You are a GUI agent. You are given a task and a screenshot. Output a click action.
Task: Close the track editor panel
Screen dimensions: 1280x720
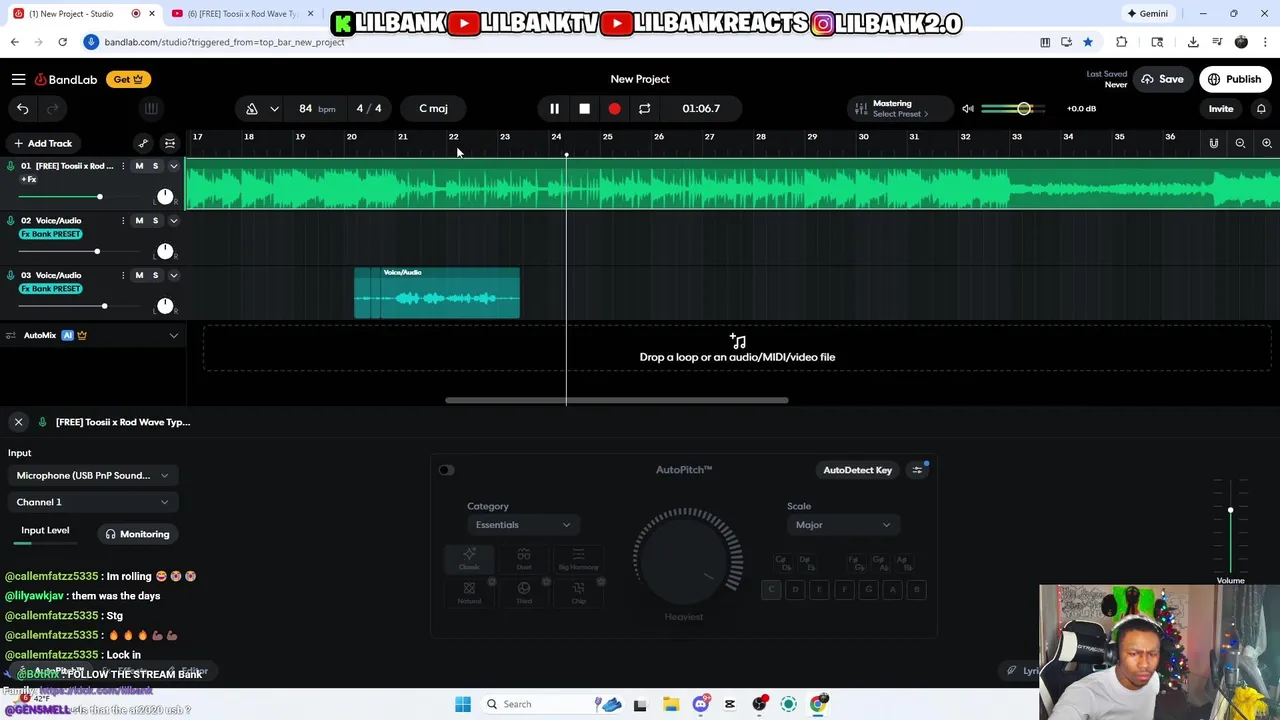pos(18,422)
